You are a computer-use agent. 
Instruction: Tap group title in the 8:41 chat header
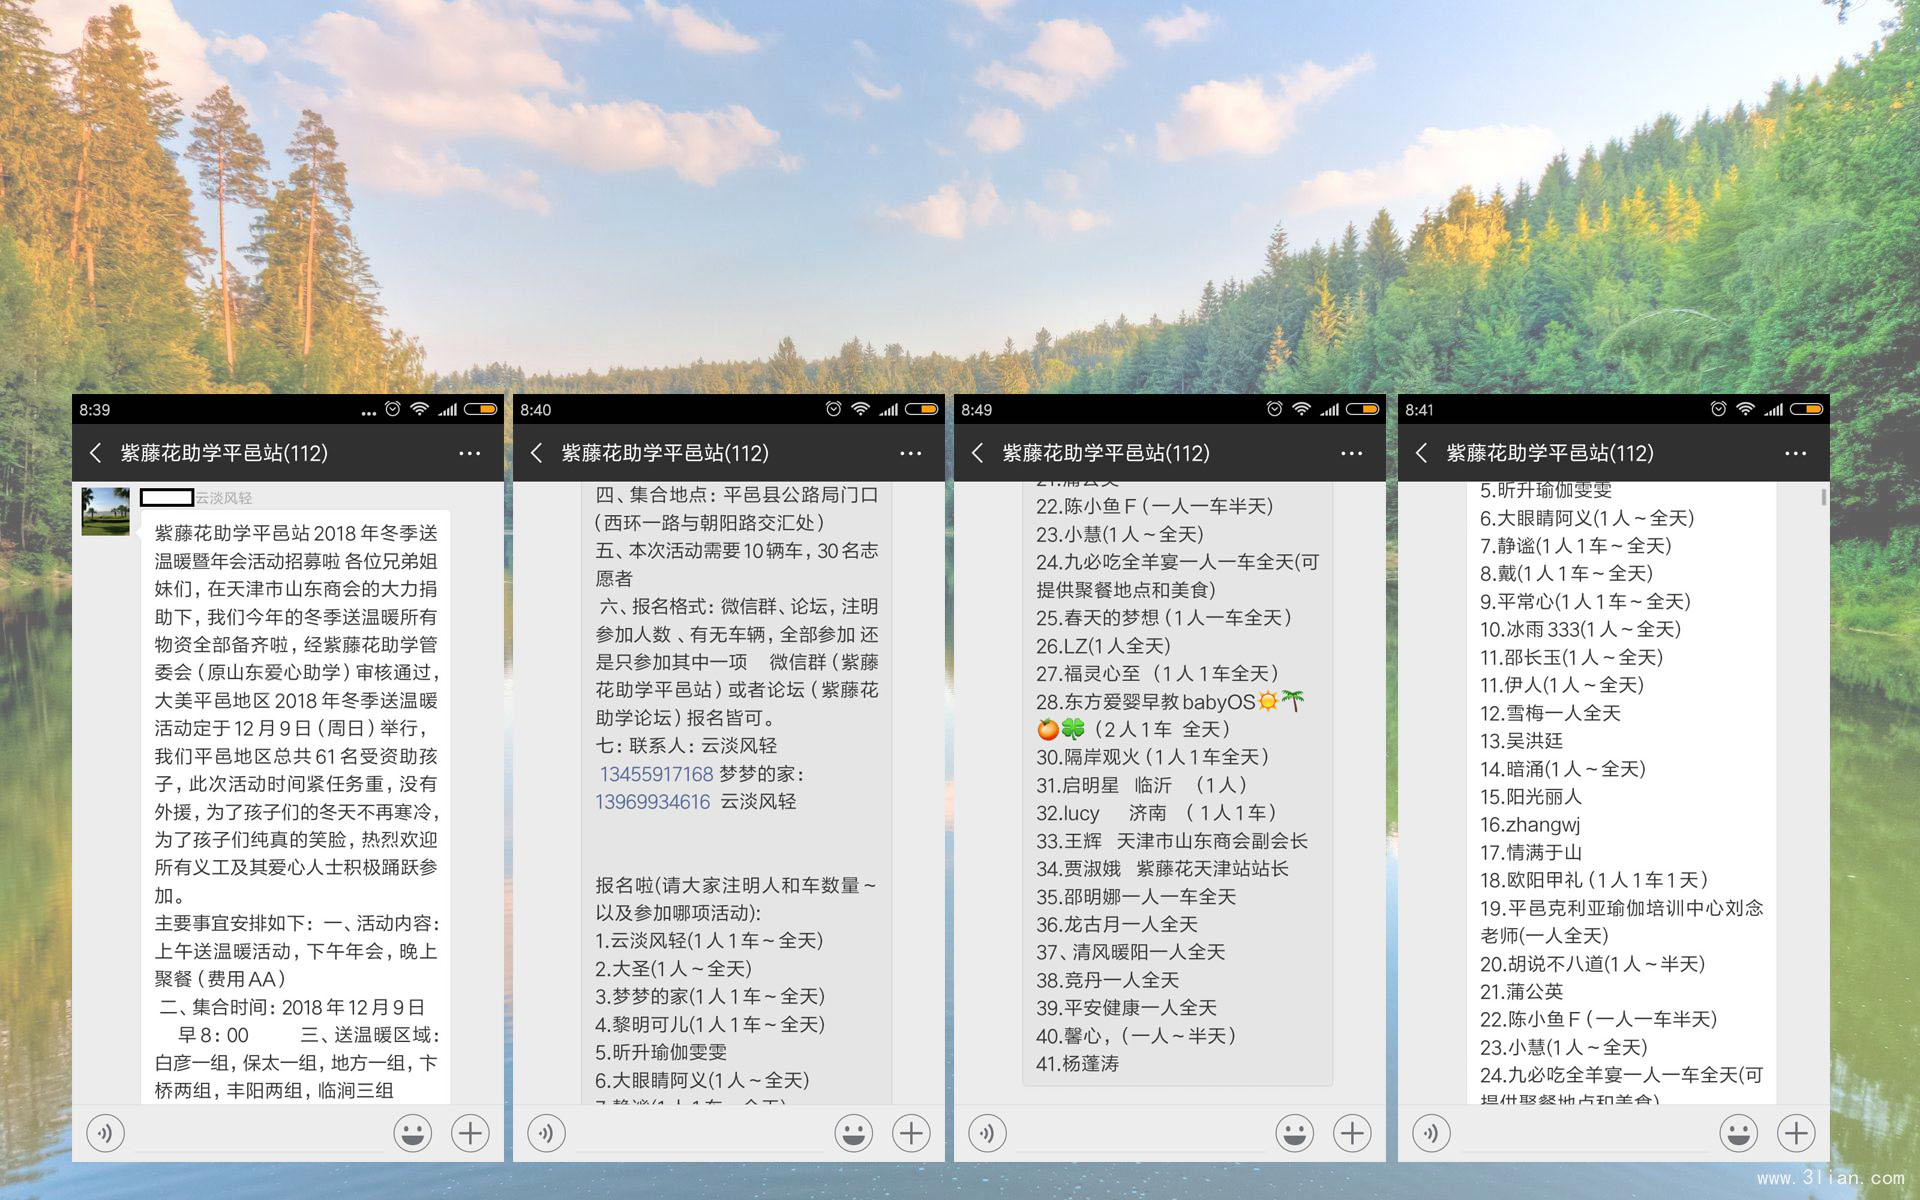[1550, 453]
